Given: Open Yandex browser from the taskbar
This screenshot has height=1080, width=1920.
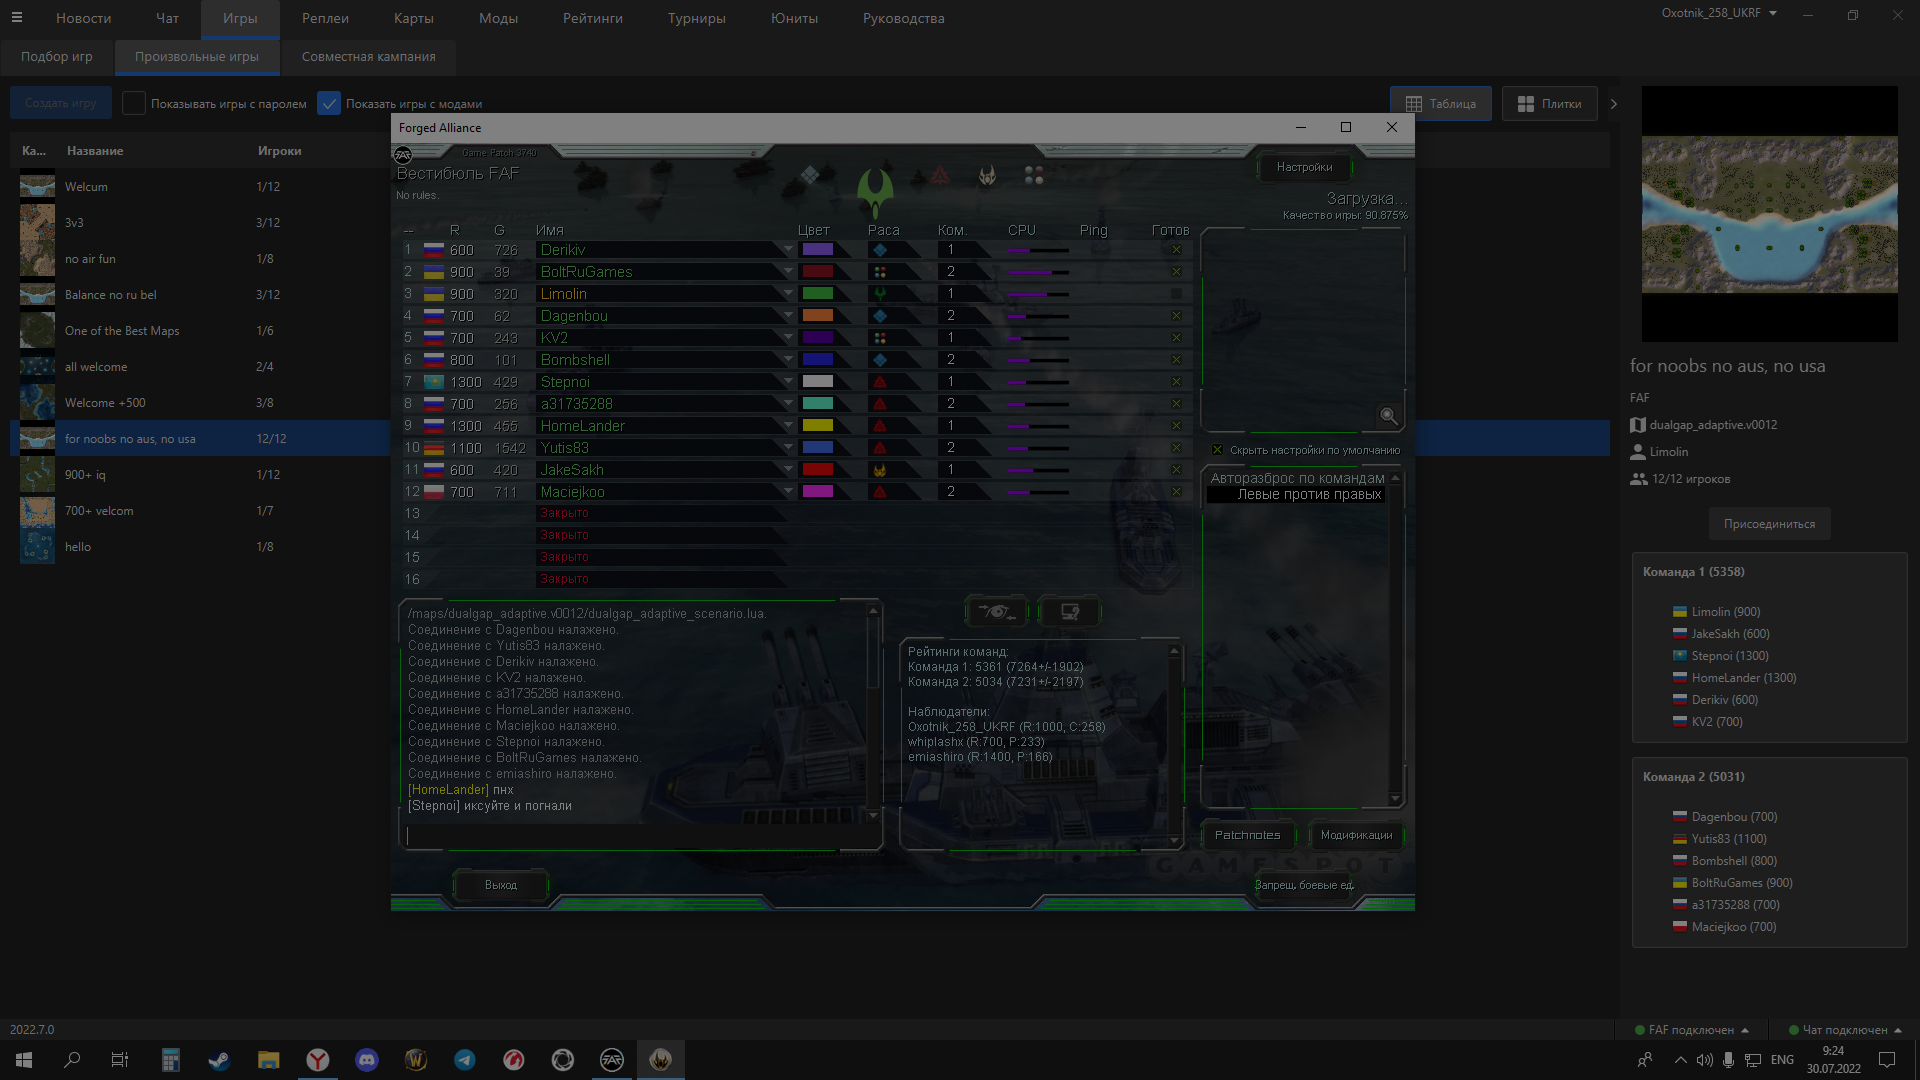Looking at the screenshot, I should click(318, 1060).
